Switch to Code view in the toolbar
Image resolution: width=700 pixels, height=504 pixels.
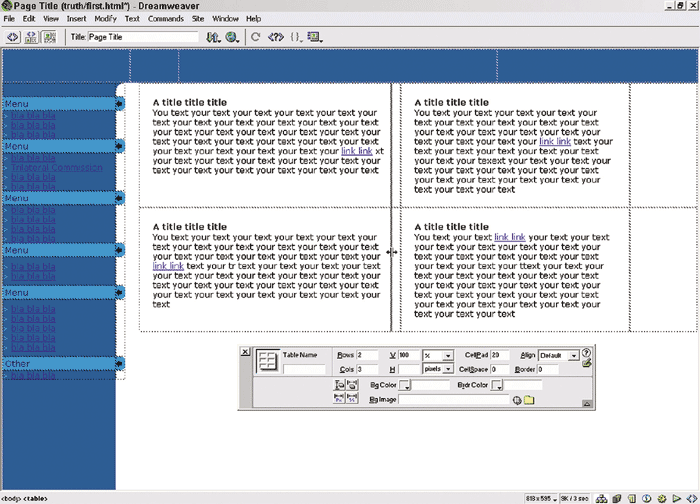coord(14,37)
